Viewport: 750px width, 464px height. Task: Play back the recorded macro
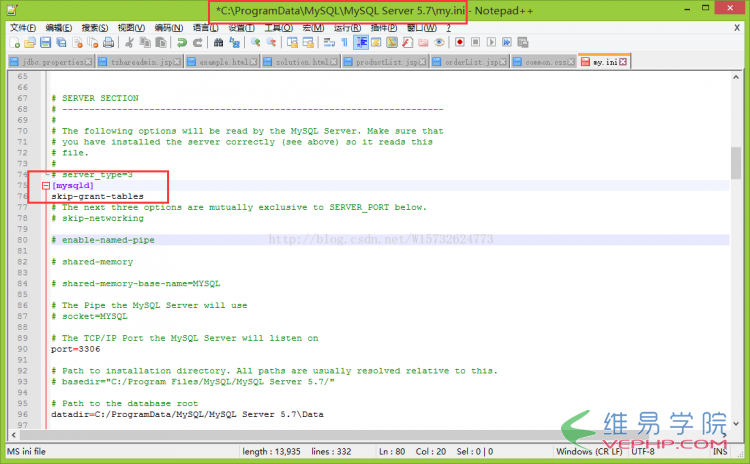491,43
